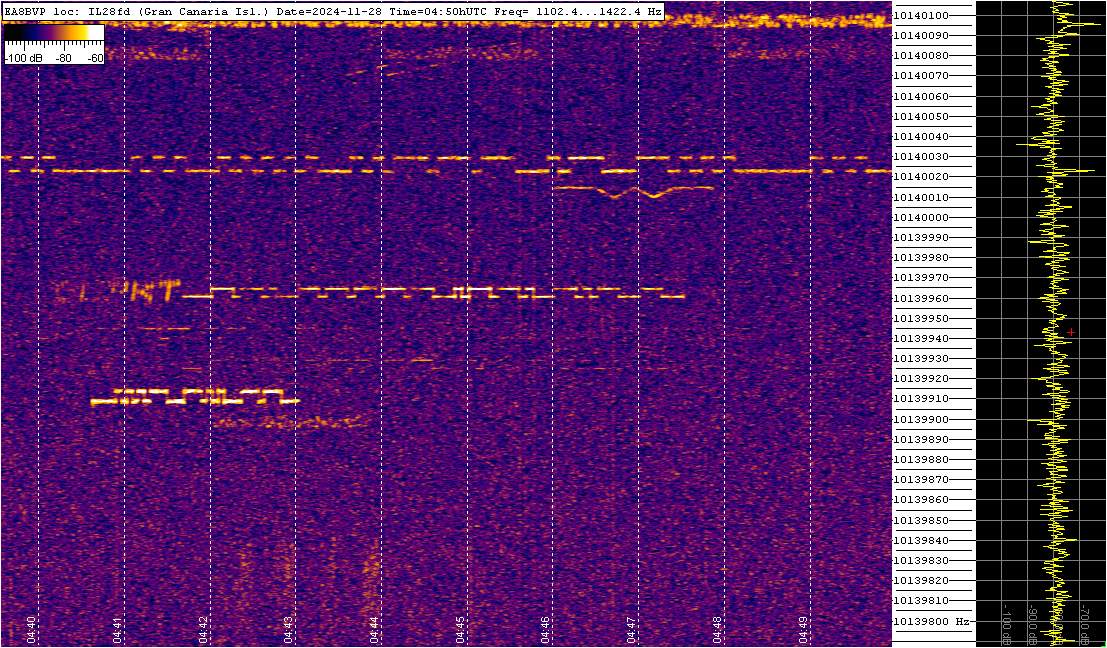Click the W-shaped wavy trace near 10140015
This screenshot has height=648, width=1107.
(x=634, y=191)
